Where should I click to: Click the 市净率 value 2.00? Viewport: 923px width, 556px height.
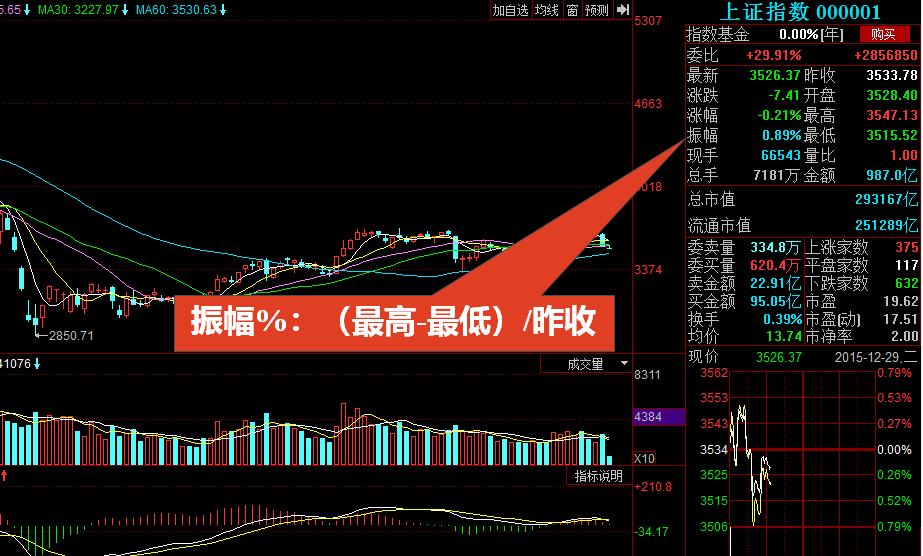point(905,337)
